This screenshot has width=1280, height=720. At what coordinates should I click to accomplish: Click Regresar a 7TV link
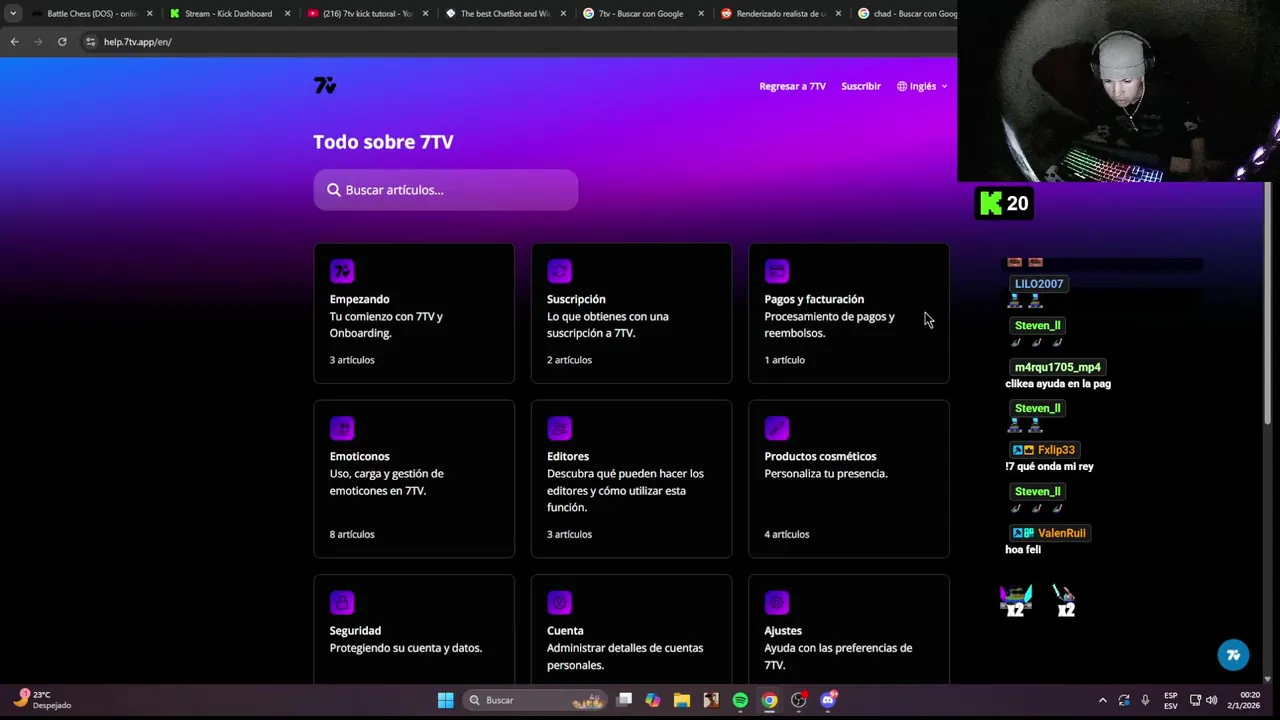coord(792,86)
